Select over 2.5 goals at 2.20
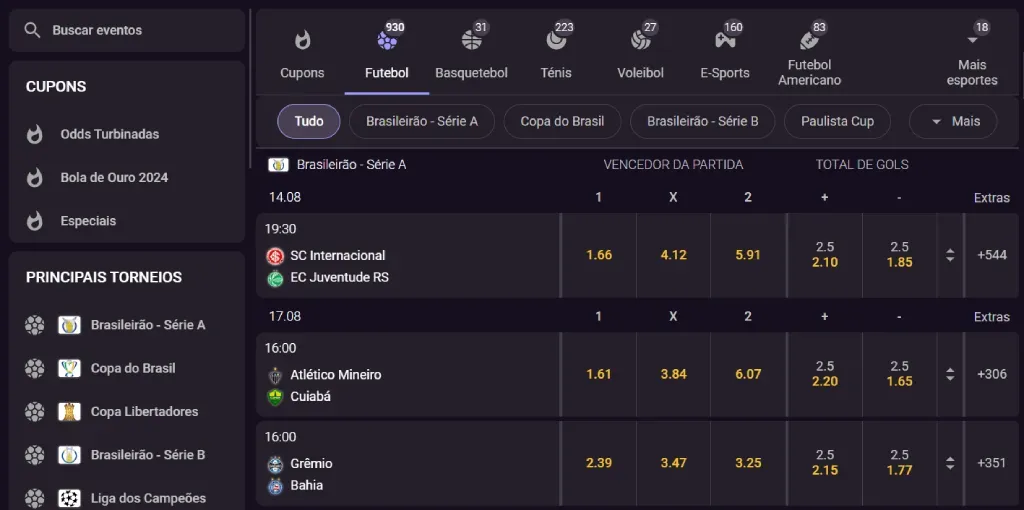This screenshot has width=1024, height=510. tap(825, 374)
